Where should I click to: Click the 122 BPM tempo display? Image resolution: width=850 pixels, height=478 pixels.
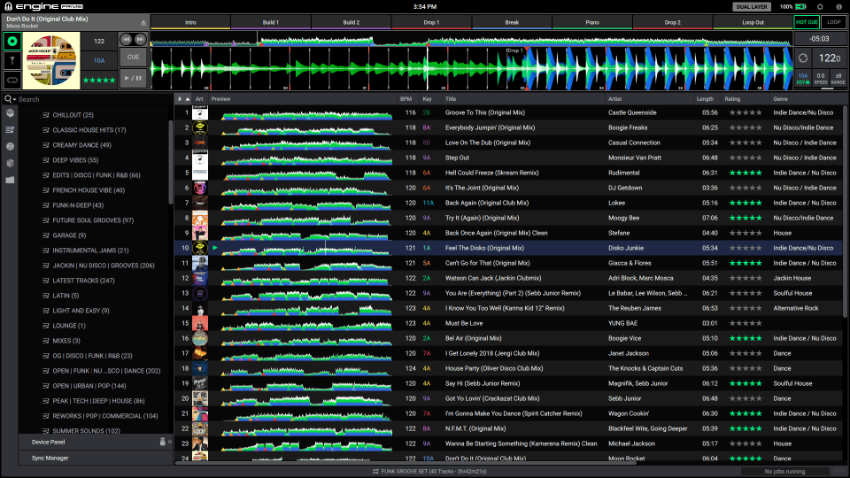[829, 58]
